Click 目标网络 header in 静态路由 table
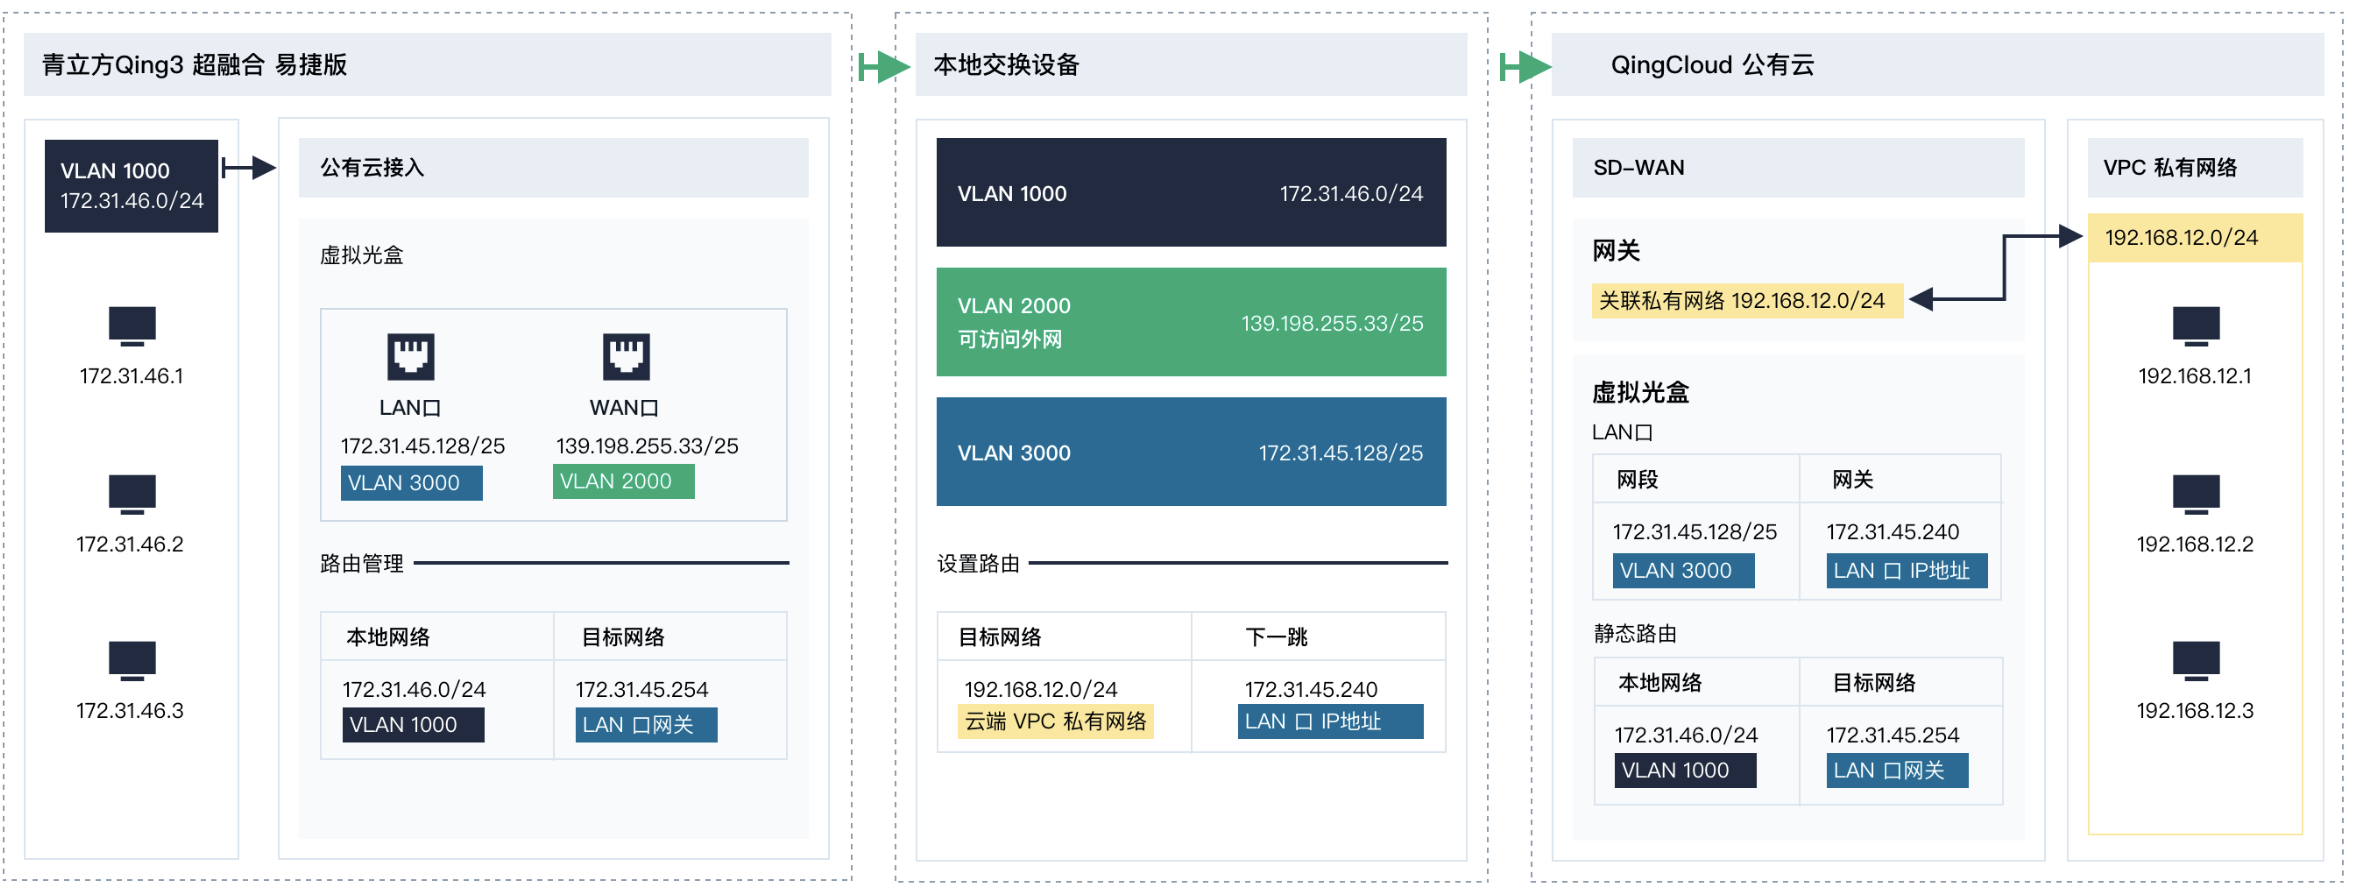 click(1874, 683)
